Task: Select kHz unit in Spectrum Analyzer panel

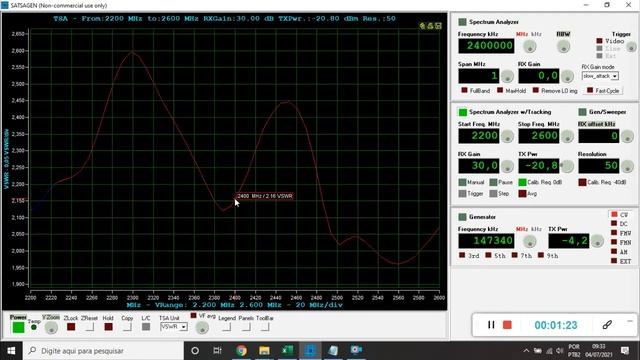Action: click(536, 34)
